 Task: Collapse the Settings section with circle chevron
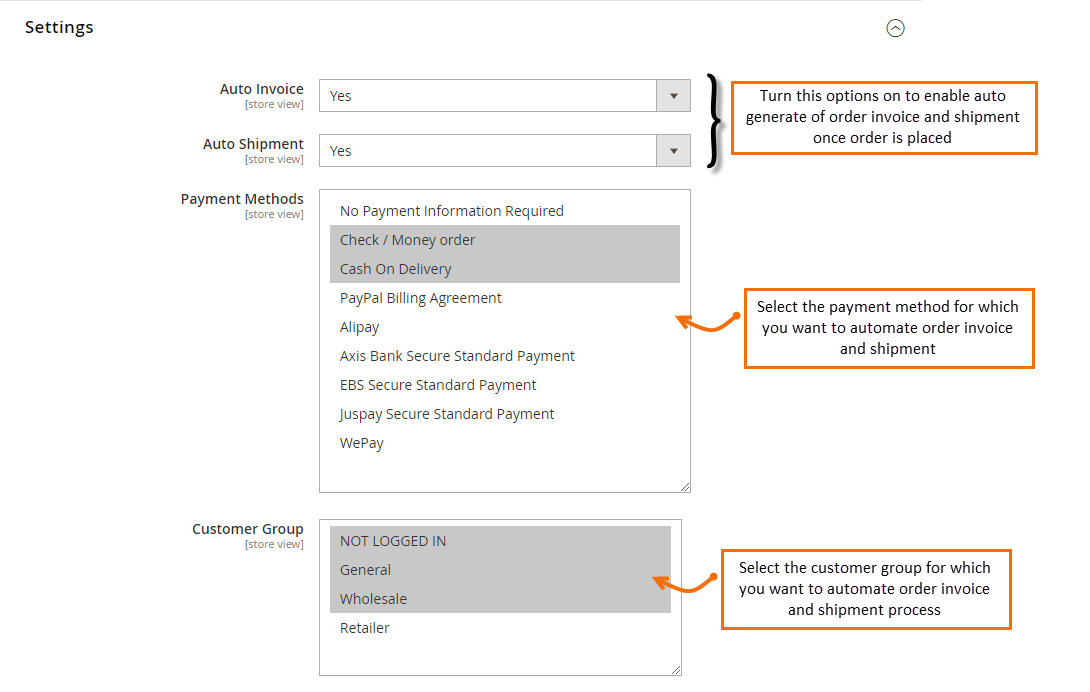[895, 28]
